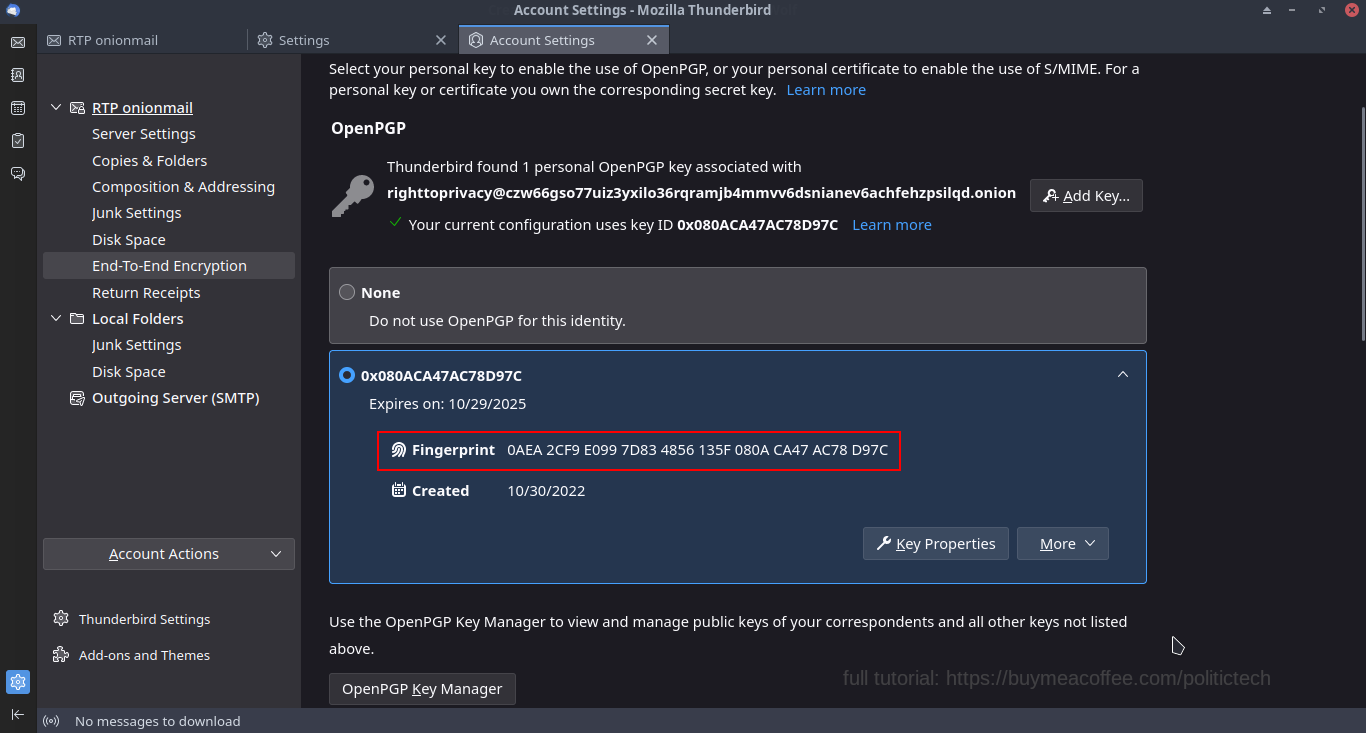
Task: Switch to the RTP onionmail tab
Action: pyautogui.click(x=143, y=40)
